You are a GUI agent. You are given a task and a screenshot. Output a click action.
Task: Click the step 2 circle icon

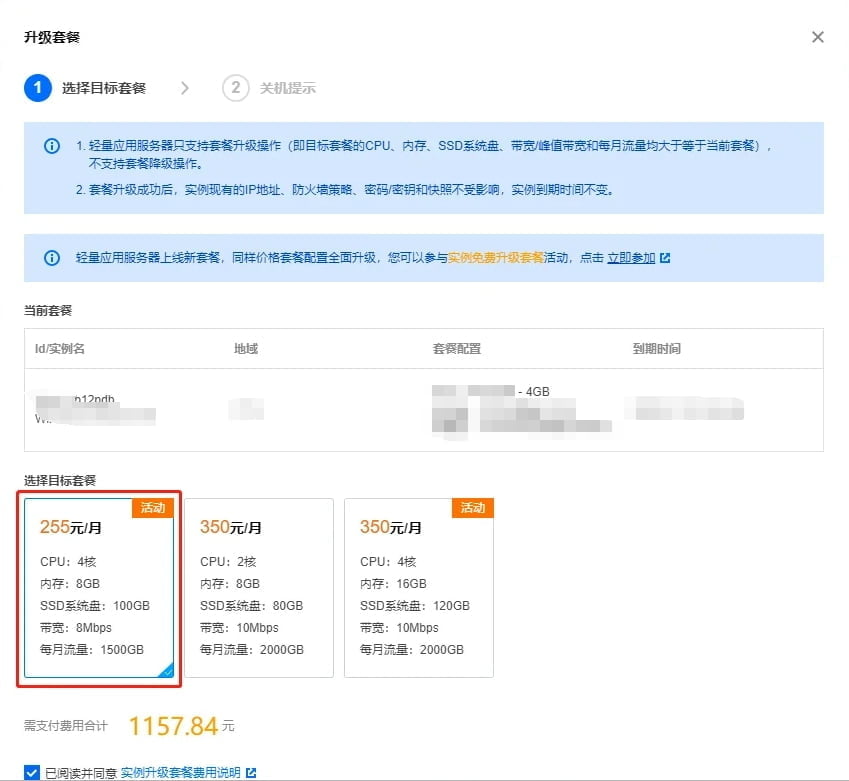[x=235, y=88]
